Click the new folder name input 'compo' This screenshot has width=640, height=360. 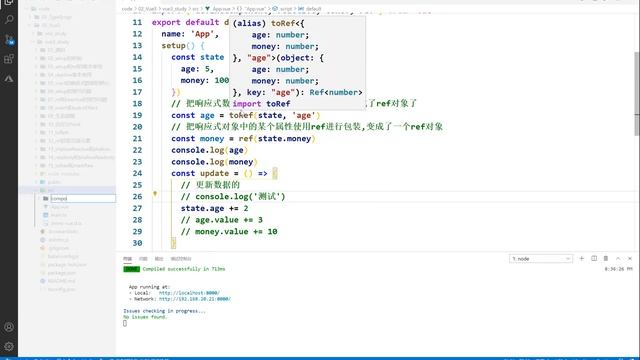pyautogui.click(x=82, y=198)
